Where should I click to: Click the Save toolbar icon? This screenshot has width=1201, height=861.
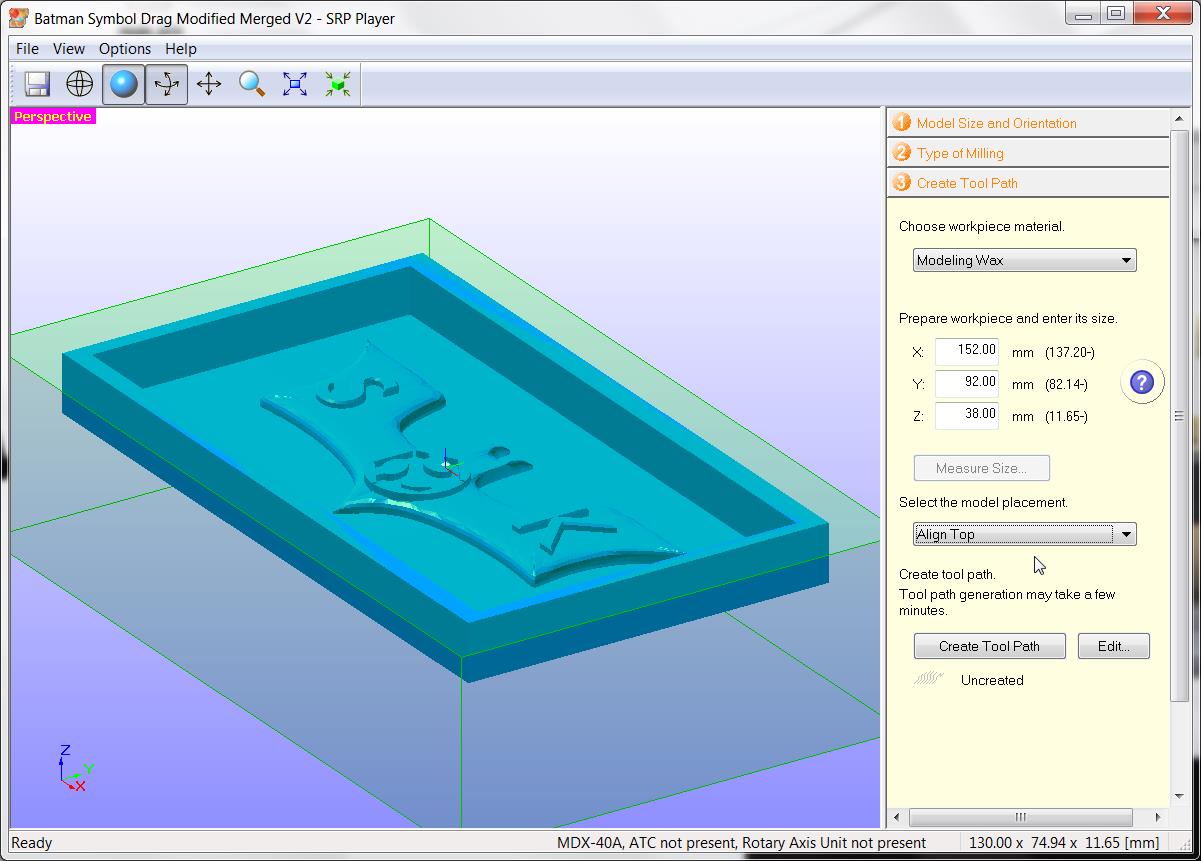coord(37,84)
